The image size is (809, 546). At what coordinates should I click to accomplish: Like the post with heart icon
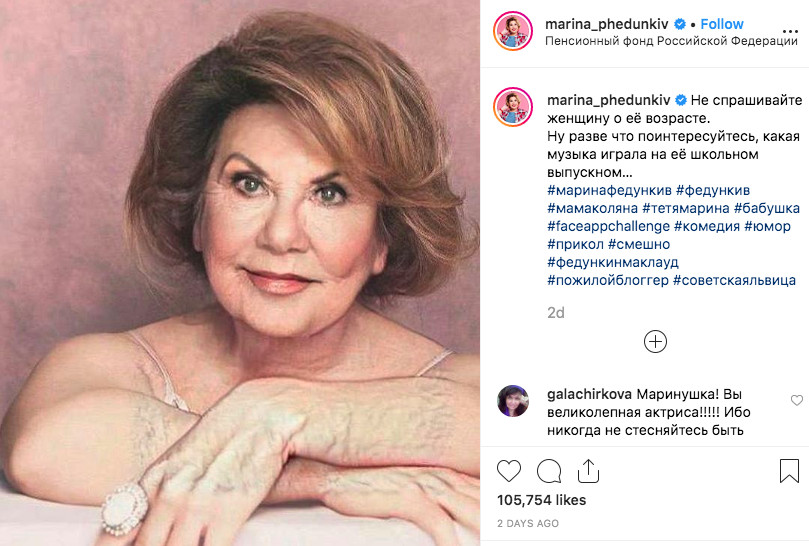point(509,471)
